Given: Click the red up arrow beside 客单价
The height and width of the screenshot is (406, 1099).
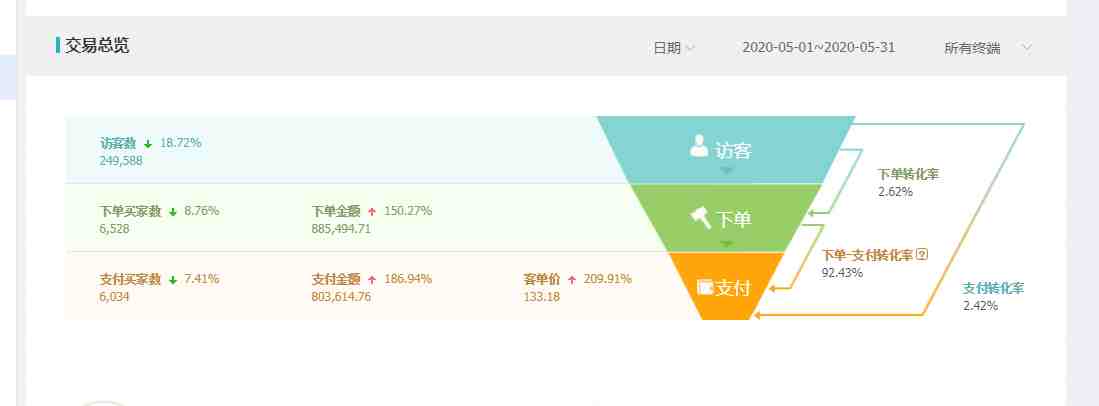Looking at the screenshot, I should [572, 279].
